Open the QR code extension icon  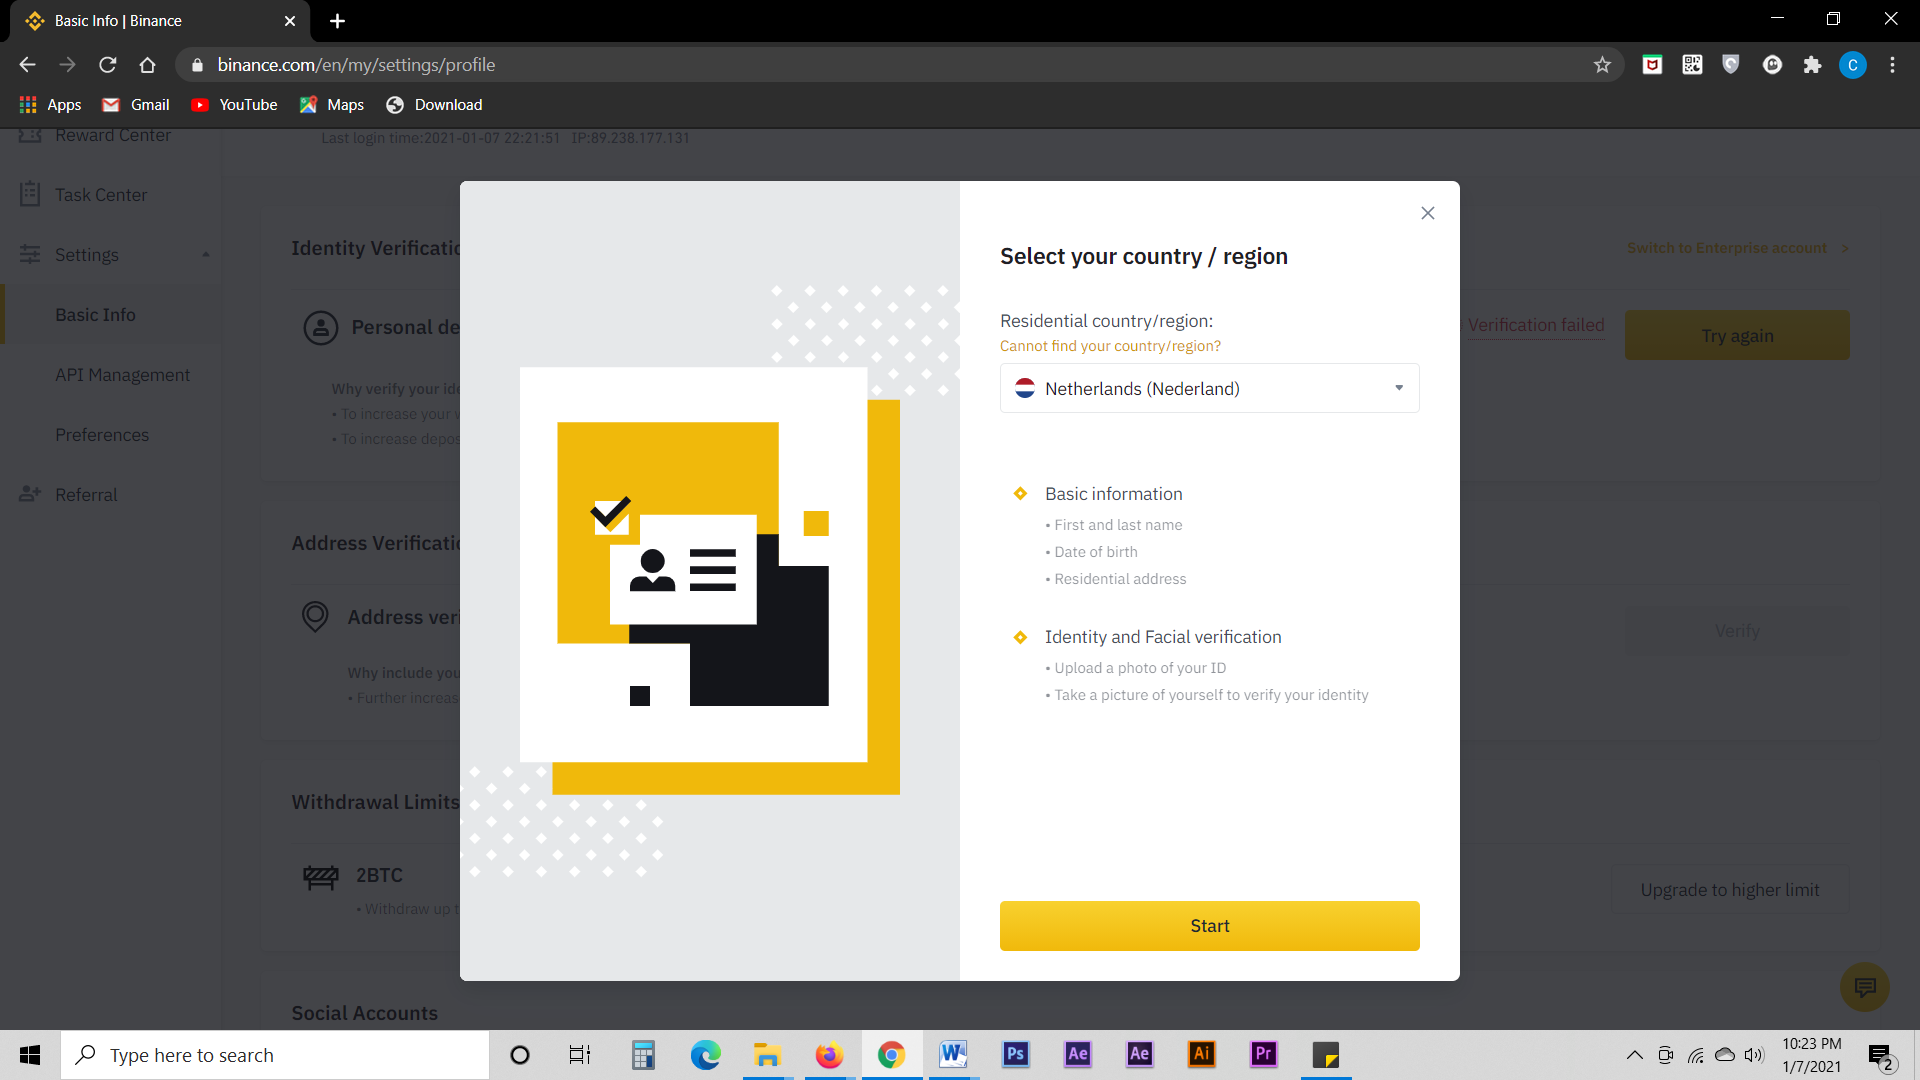coord(1692,65)
